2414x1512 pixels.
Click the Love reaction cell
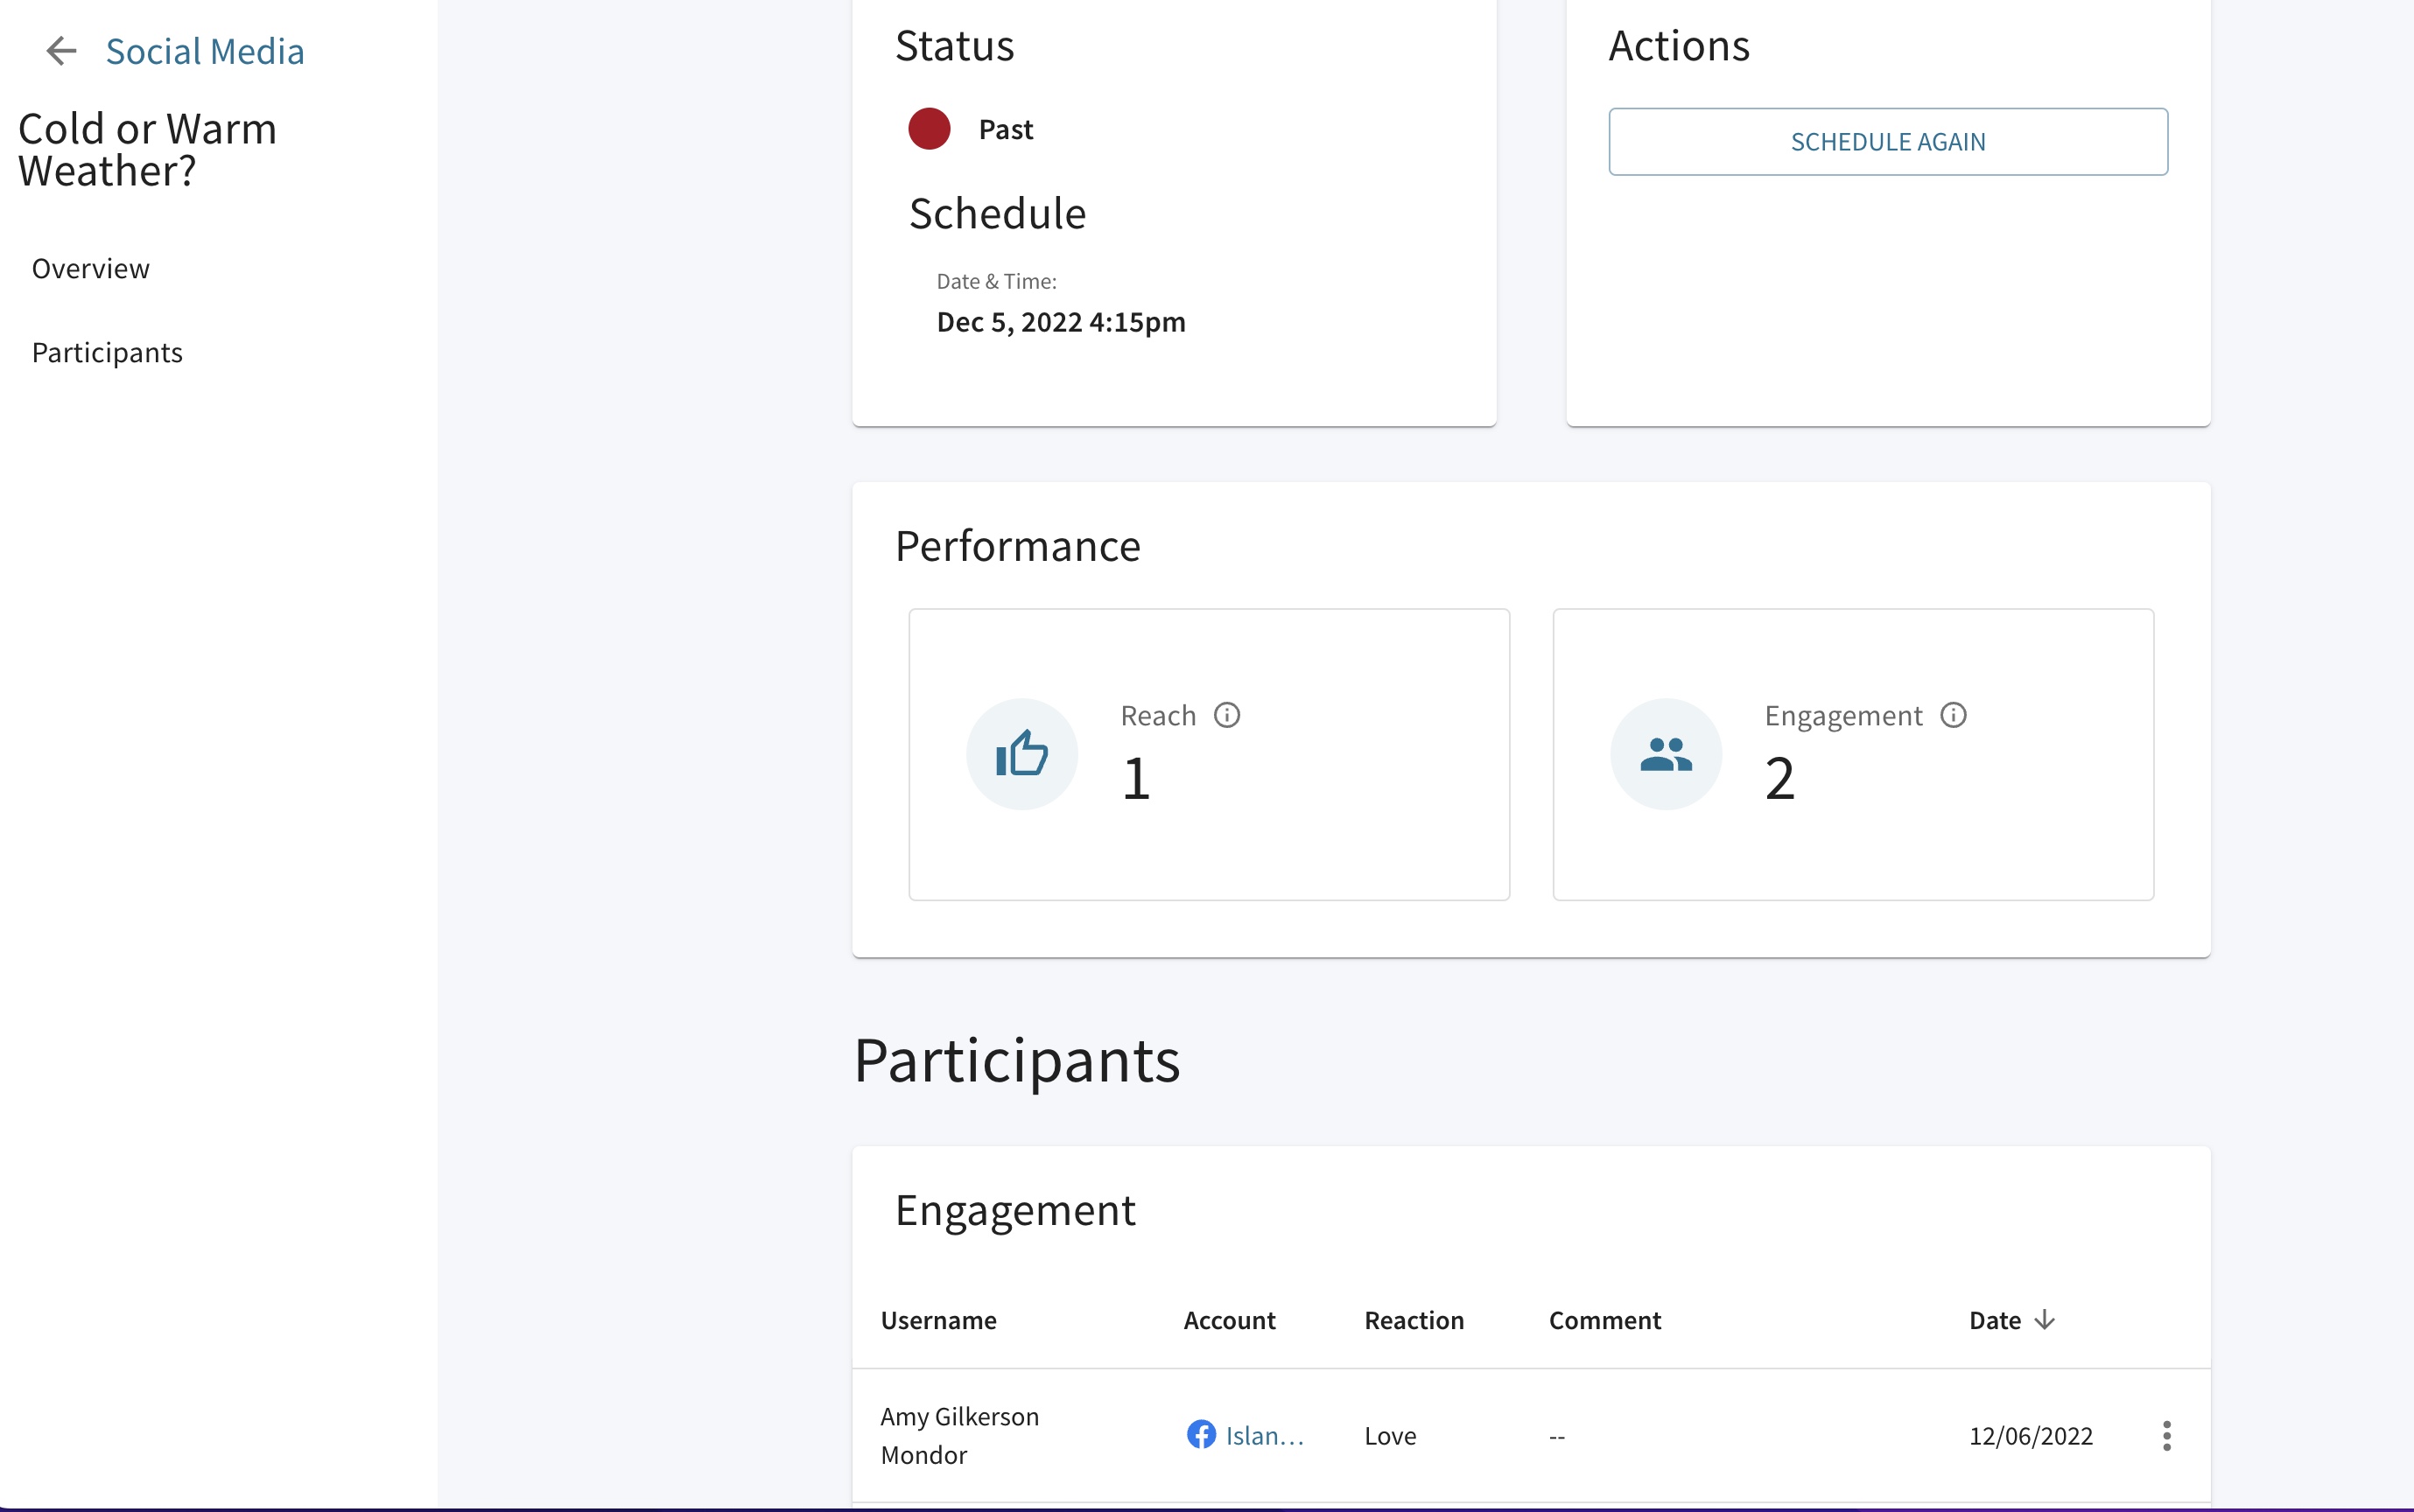pyautogui.click(x=1390, y=1435)
